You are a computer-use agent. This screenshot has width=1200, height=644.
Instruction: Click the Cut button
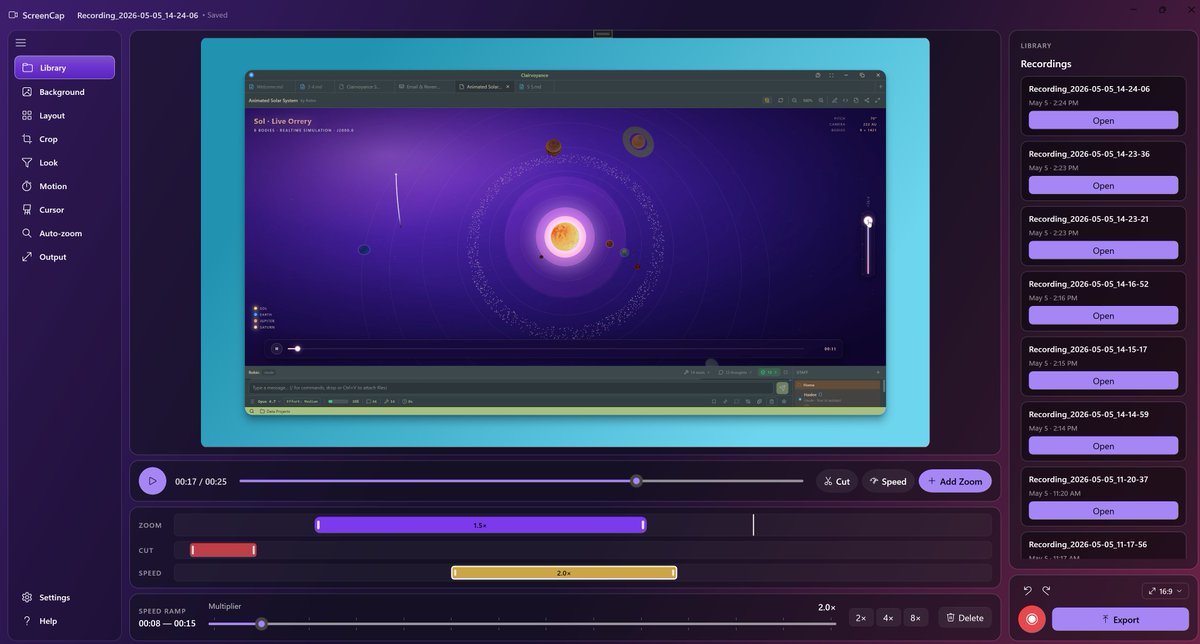click(x=836, y=481)
